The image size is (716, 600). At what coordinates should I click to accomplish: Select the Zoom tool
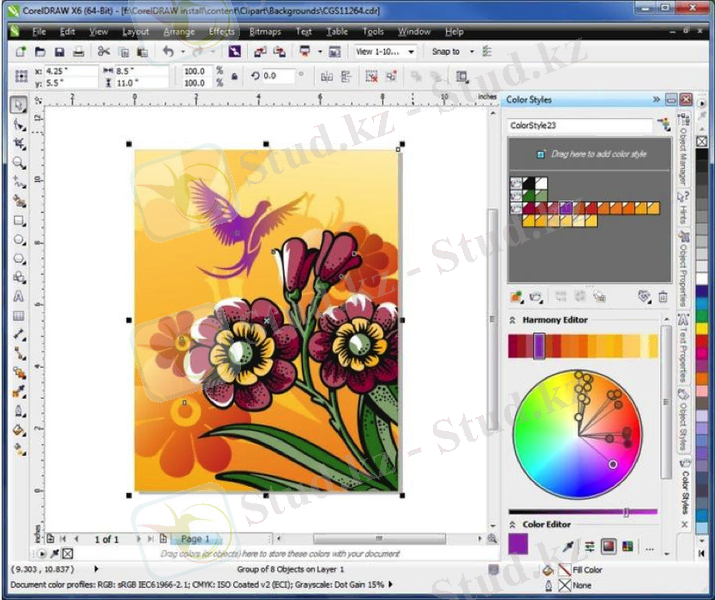(19, 163)
